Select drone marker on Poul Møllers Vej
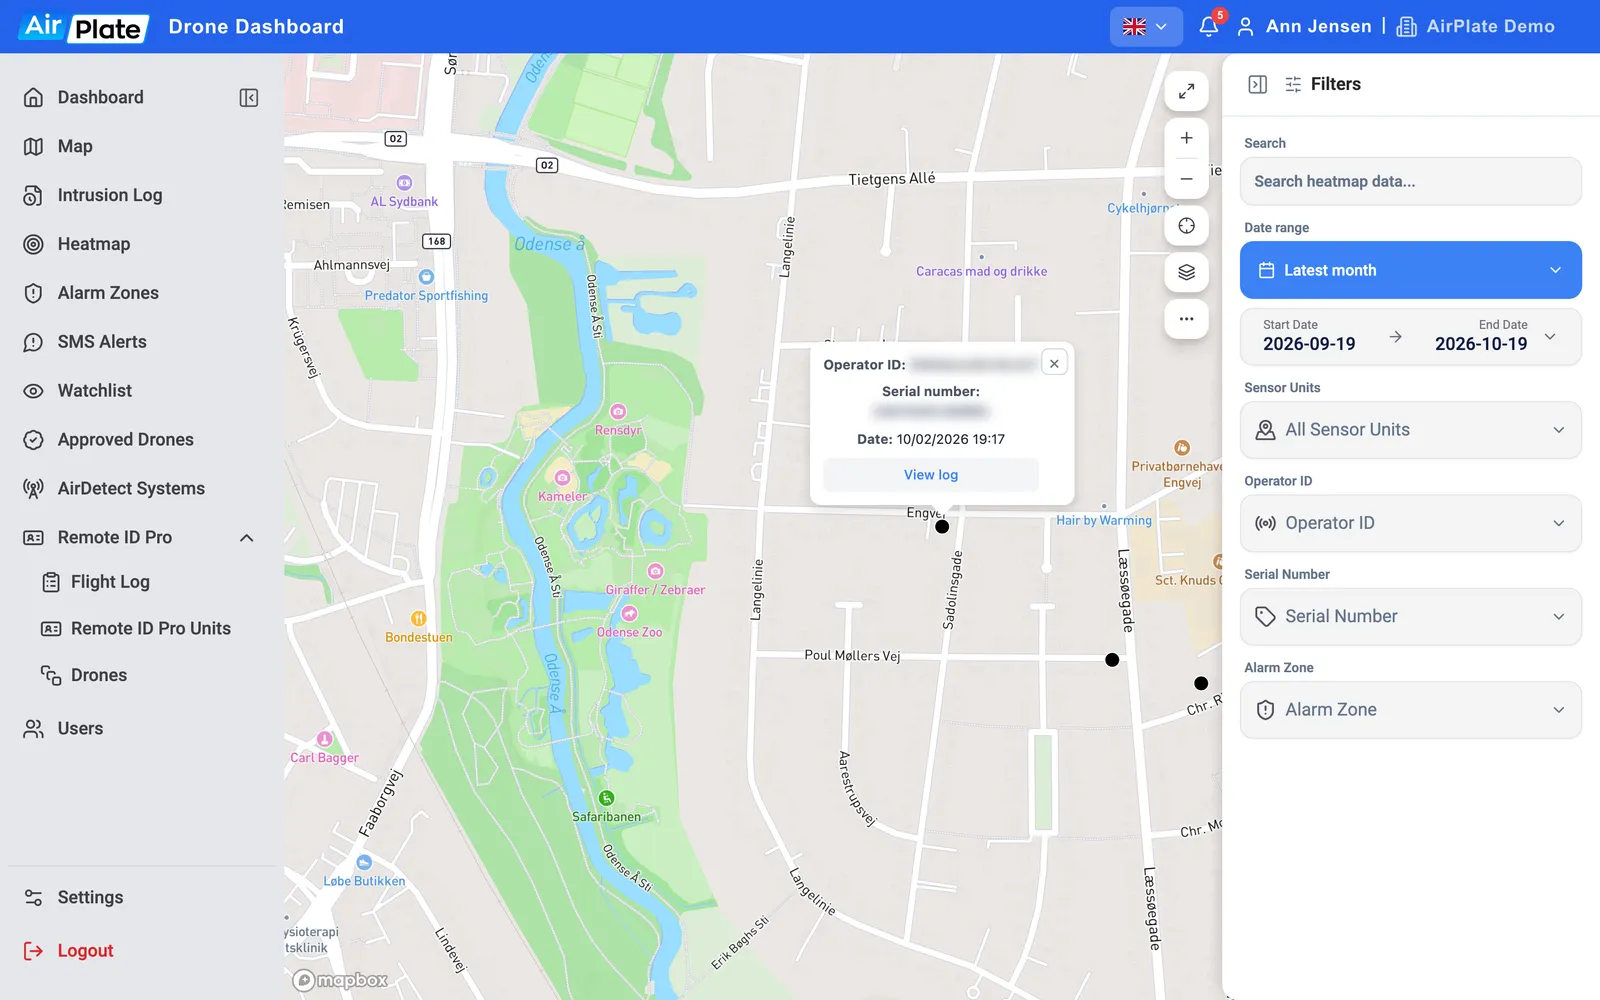This screenshot has height=1000, width=1600. (x=1112, y=660)
